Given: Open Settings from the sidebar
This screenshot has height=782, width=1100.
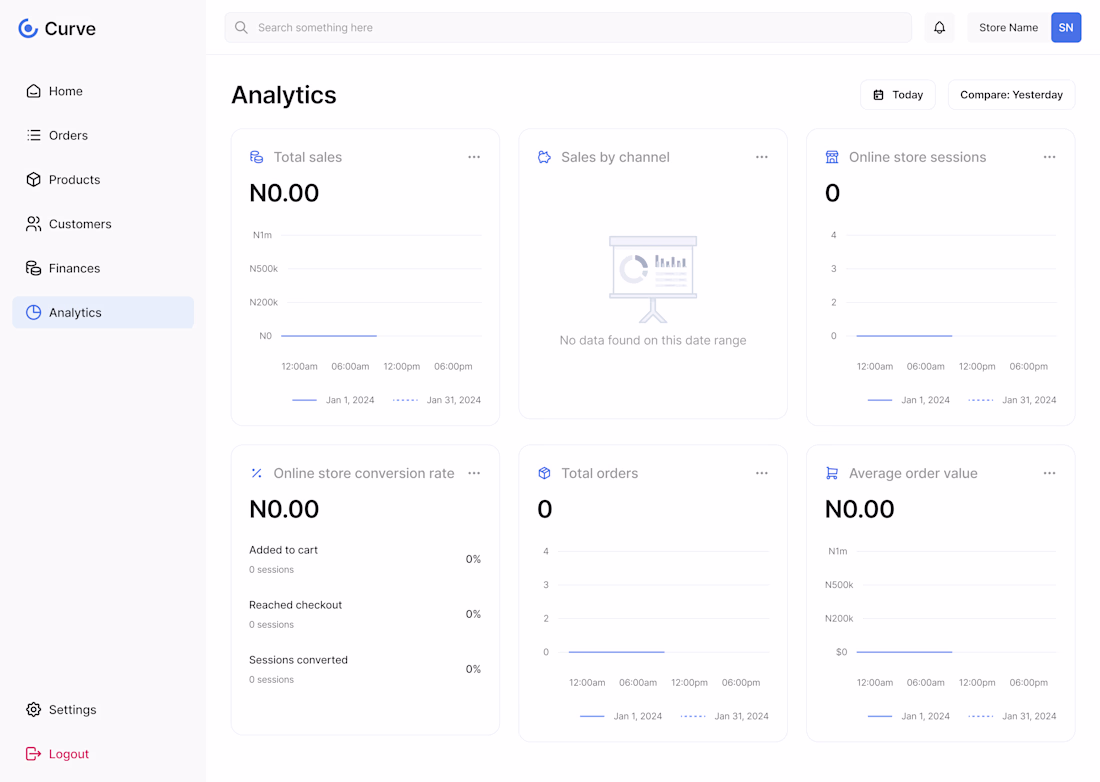Looking at the screenshot, I should tap(102, 710).
